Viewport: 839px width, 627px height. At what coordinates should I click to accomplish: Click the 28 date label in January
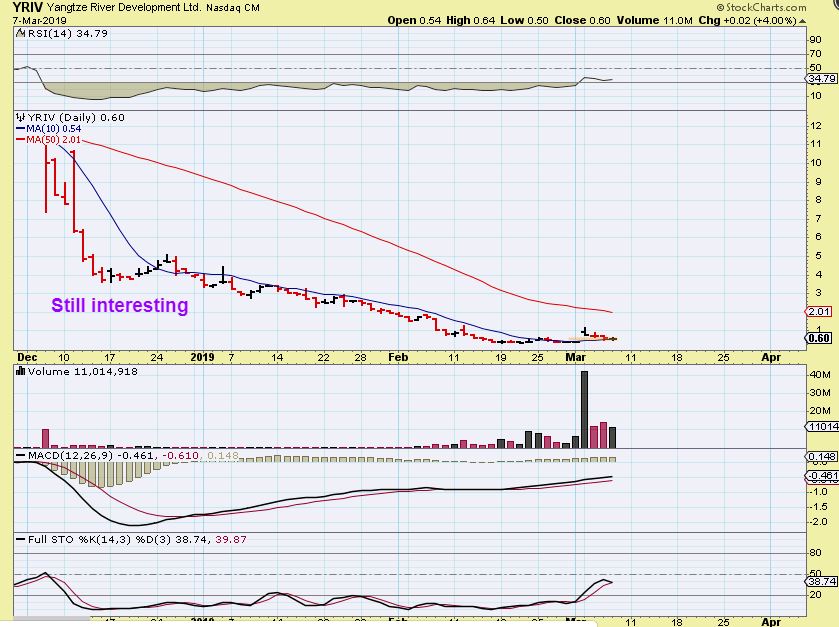click(361, 357)
